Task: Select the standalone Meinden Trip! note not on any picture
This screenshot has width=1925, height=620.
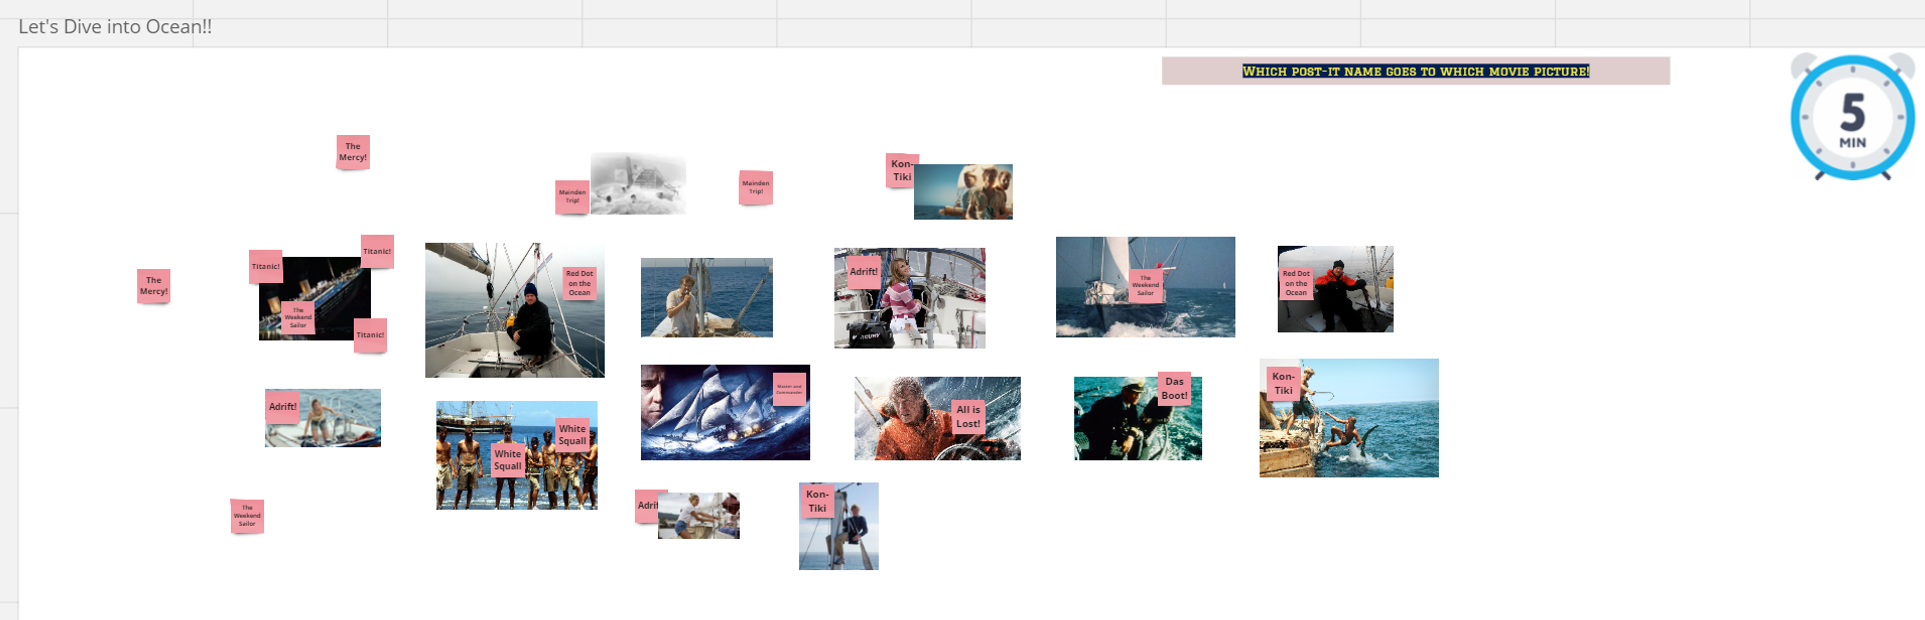Action: (756, 187)
